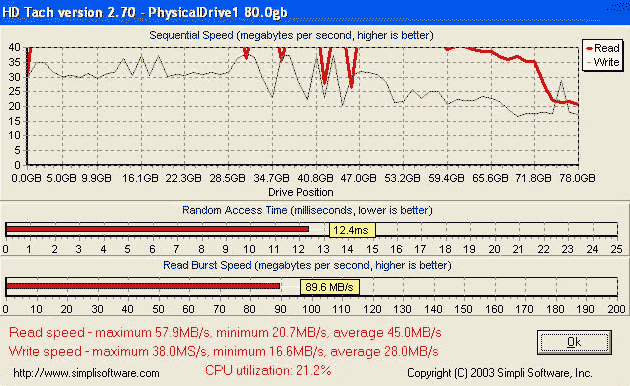Click the Ok button
The image size is (630, 386).
tap(574, 342)
